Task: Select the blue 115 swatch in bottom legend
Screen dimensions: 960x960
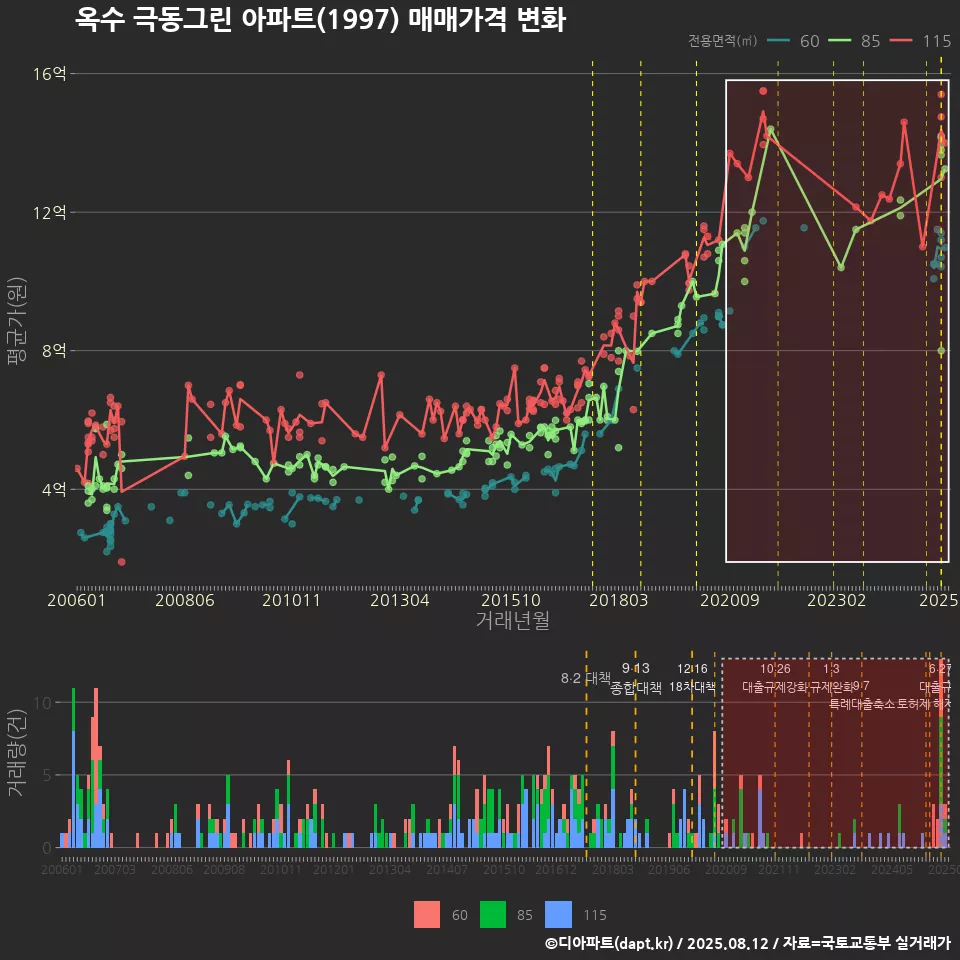Action: click(558, 915)
